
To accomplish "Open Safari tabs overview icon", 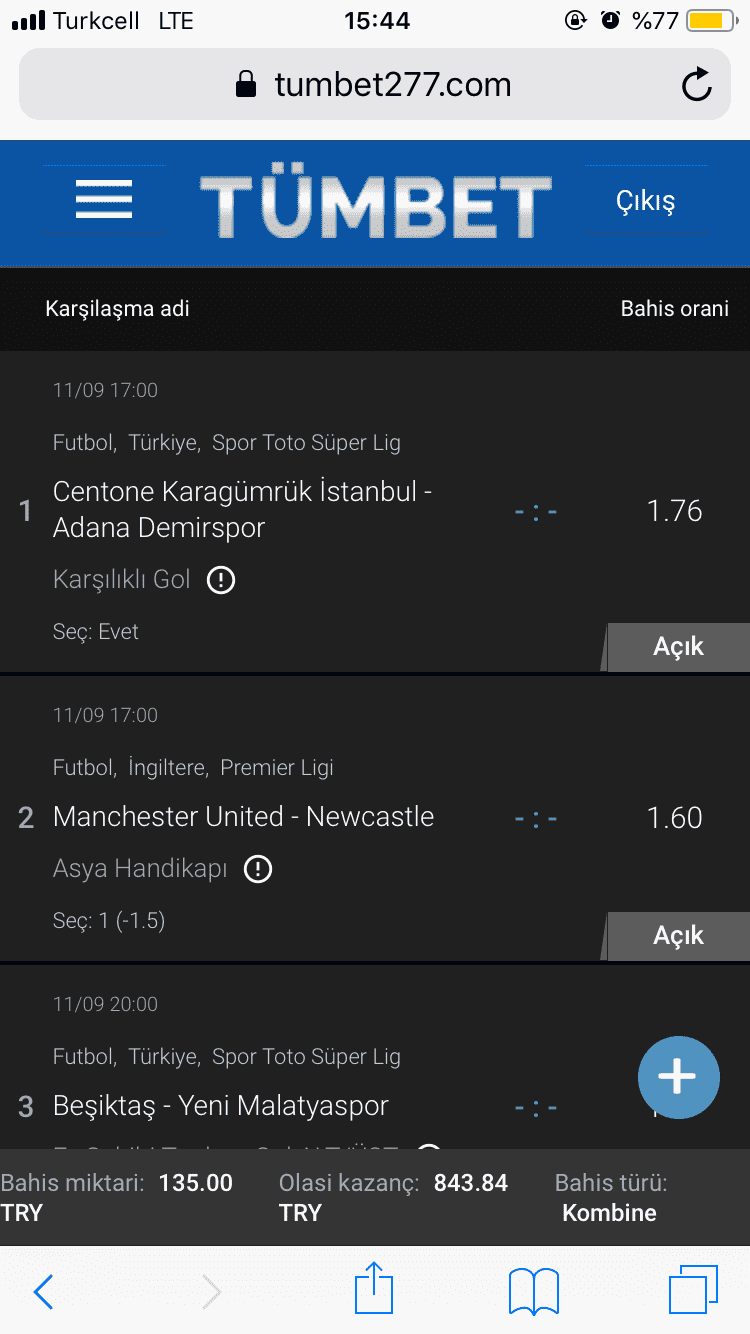I will click(x=693, y=1290).
